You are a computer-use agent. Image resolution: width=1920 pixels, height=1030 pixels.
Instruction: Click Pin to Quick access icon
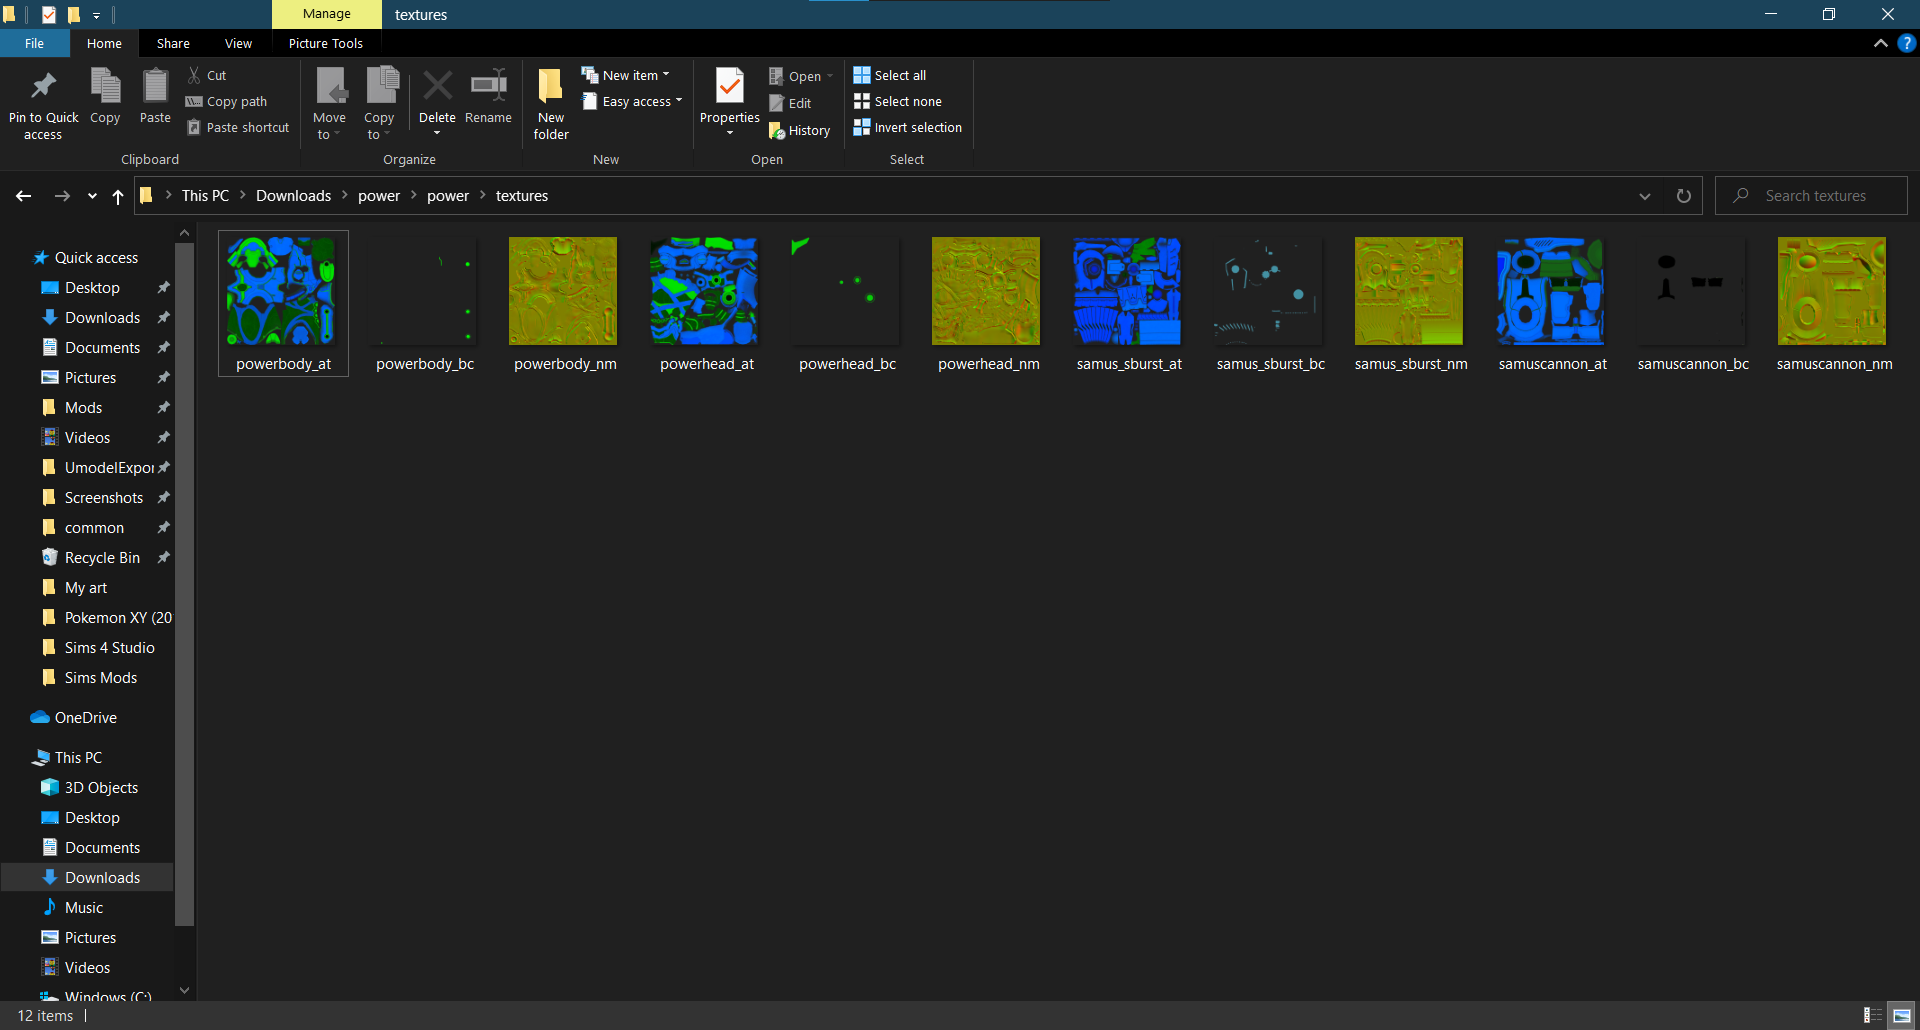click(43, 87)
